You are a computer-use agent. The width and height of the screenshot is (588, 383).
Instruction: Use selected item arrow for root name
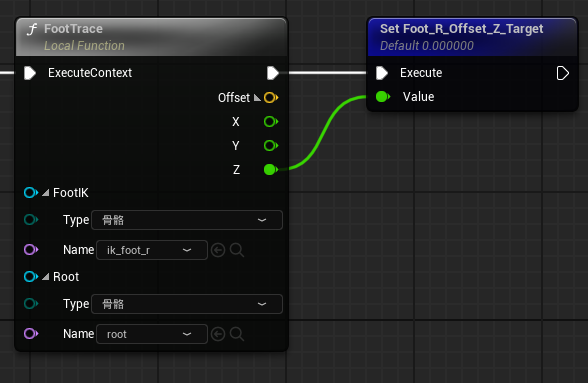tap(218, 334)
